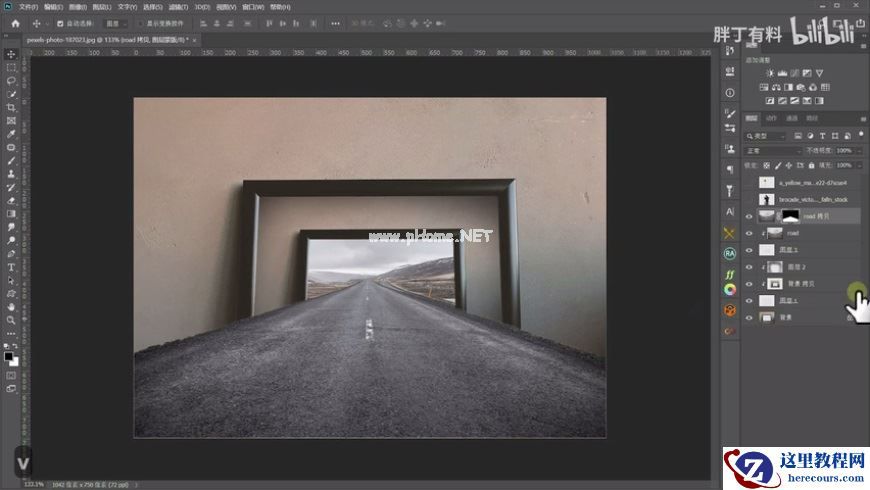Click the lock all layer icon
The height and width of the screenshot is (490, 870).
coord(812,165)
